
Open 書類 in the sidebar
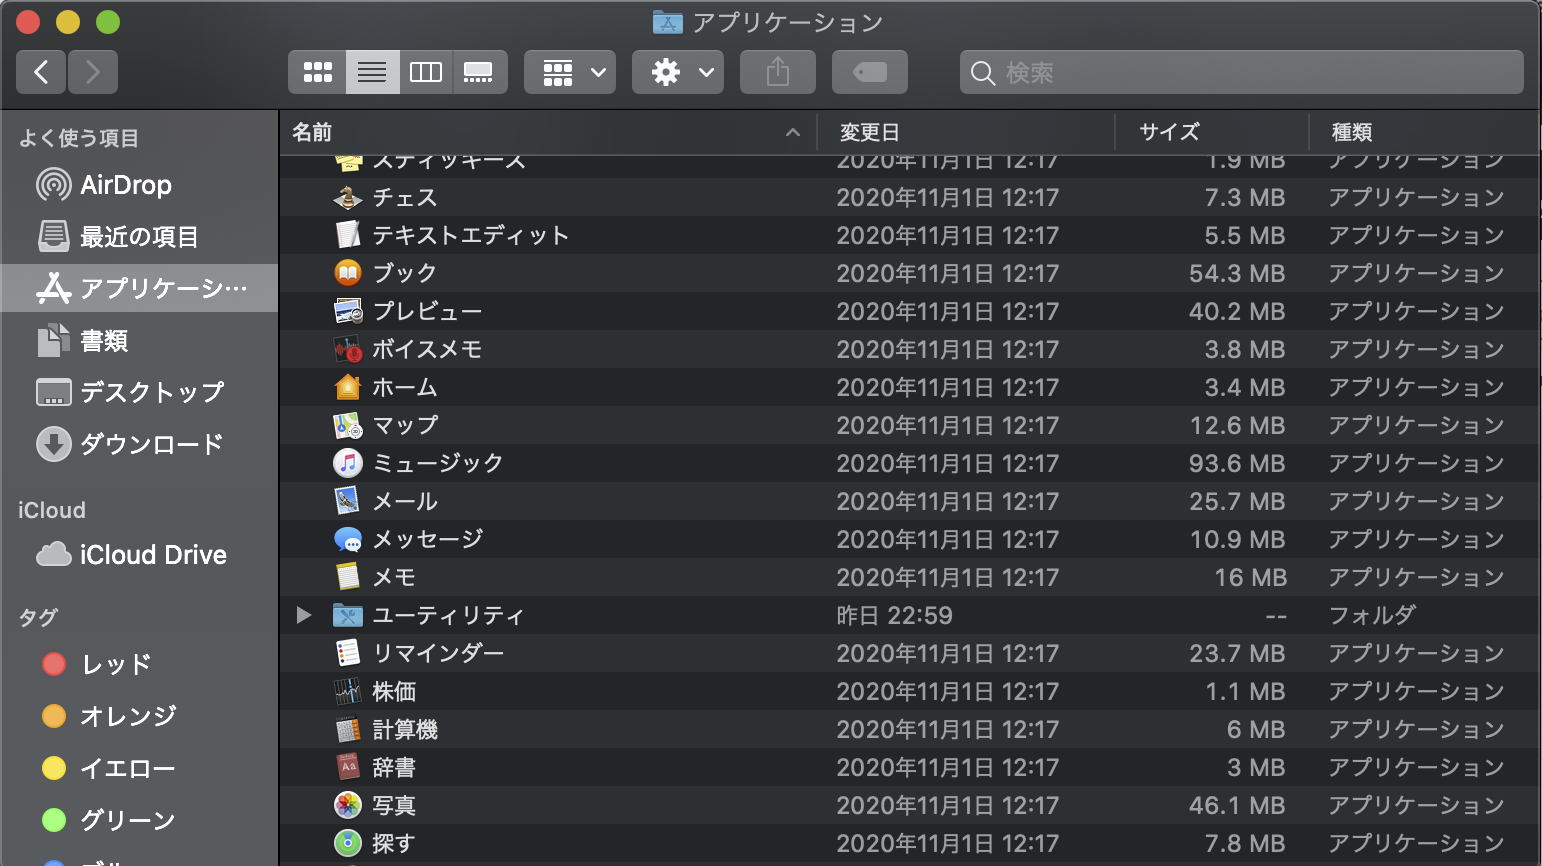coord(140,341)
